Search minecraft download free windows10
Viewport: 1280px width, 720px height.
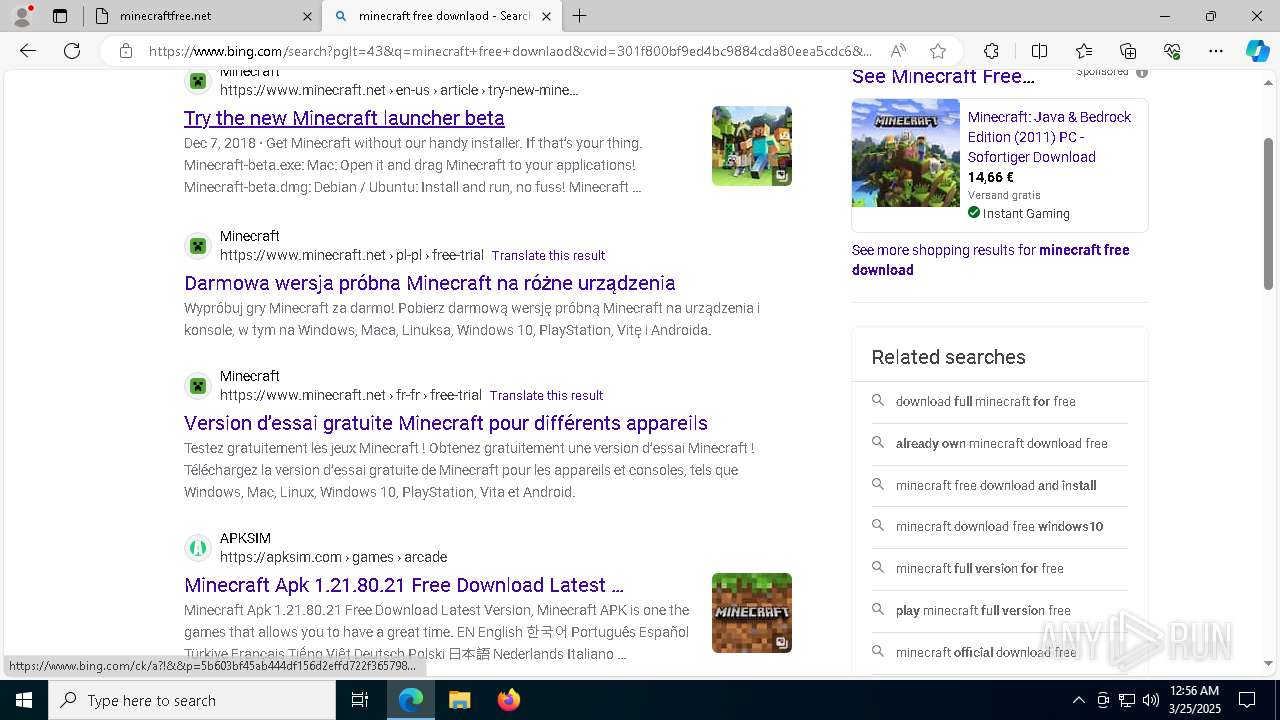pos(1000,526)
